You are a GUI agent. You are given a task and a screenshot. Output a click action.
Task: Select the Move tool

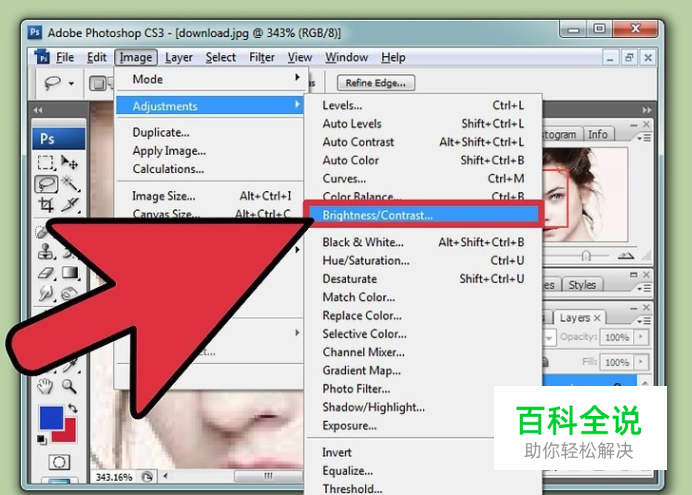[69, 163]
